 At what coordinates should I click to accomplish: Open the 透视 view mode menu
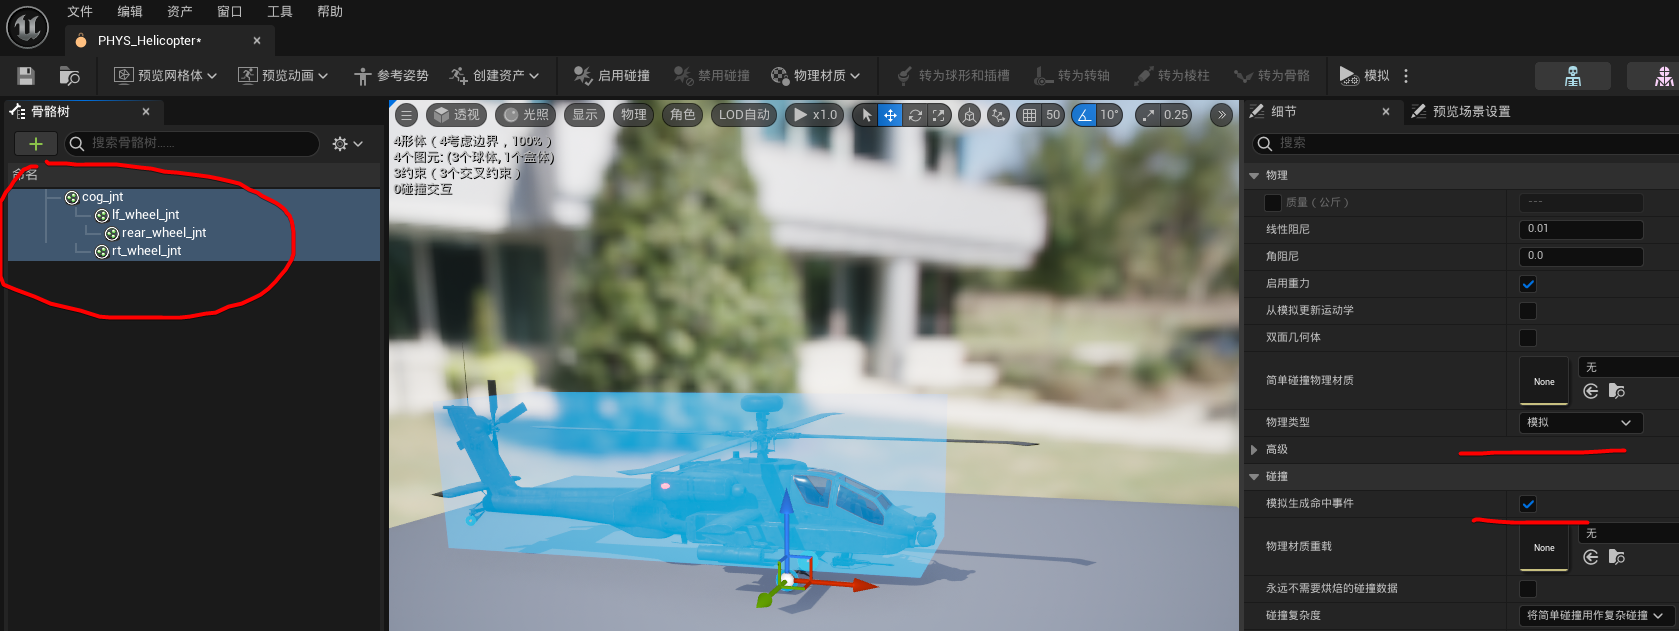pos(457,115)
